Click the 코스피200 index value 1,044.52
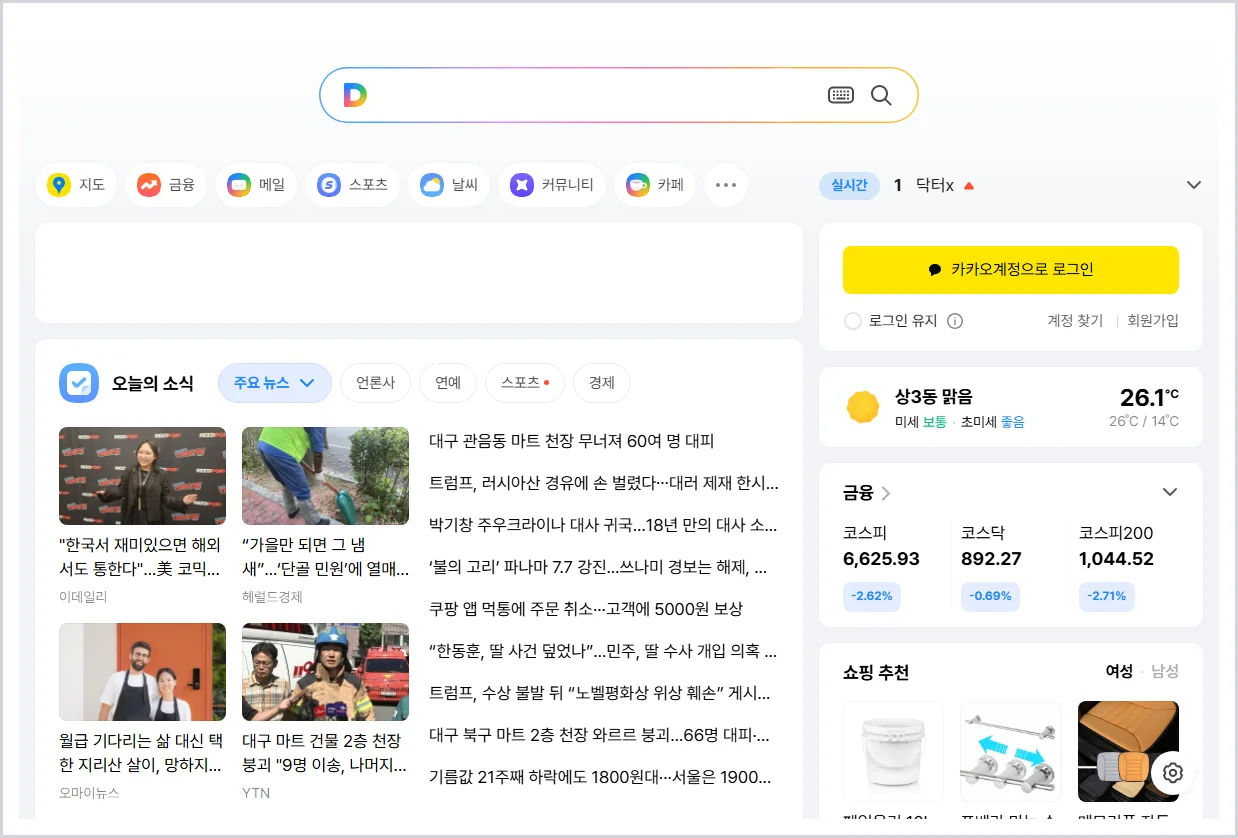This screenshot has width=1238, height=838. click(1116, 559)
